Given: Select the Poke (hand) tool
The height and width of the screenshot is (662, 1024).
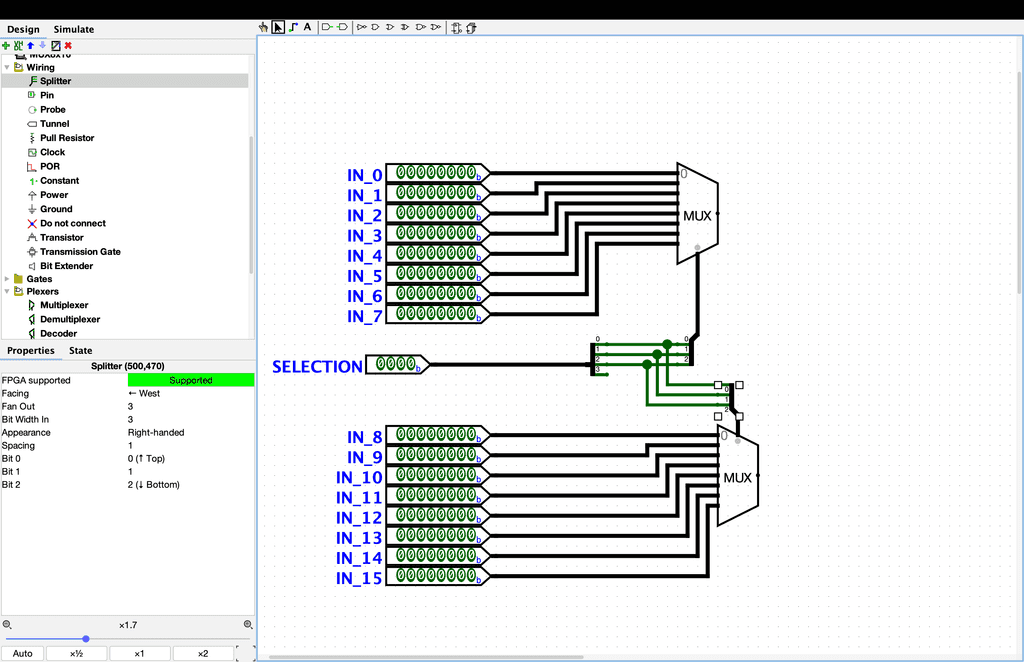Looking at the screenshot, I should click(x=265, y=27).
